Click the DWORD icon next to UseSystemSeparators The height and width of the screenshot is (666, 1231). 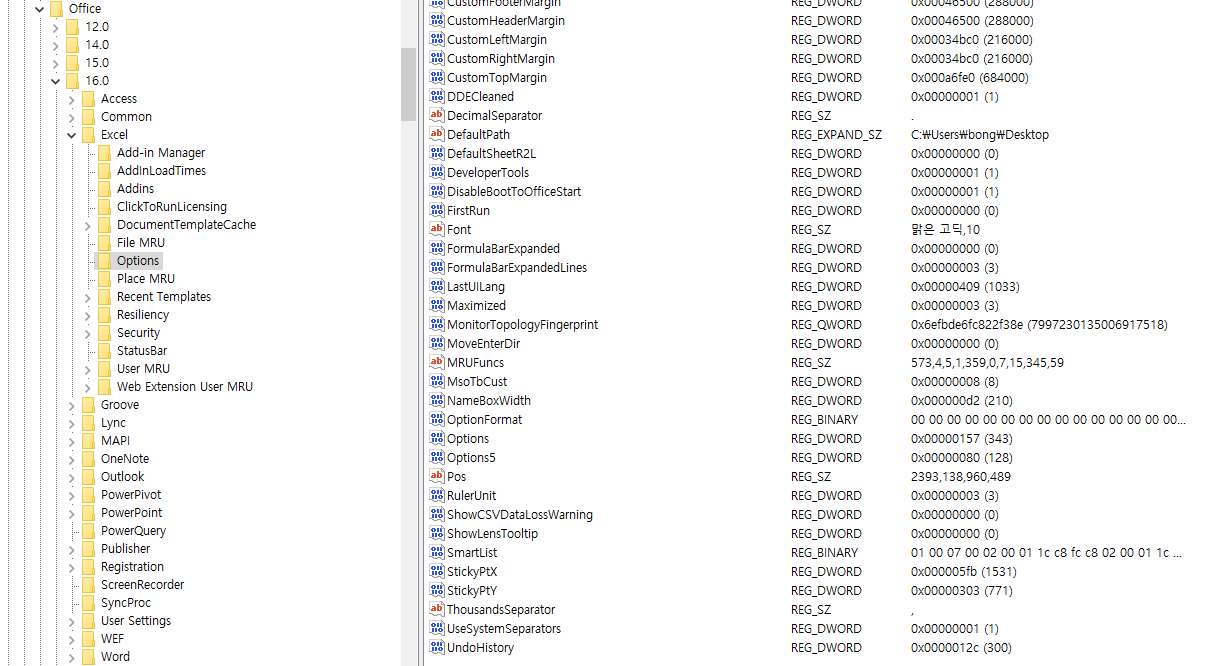click(x=436, y=629)
